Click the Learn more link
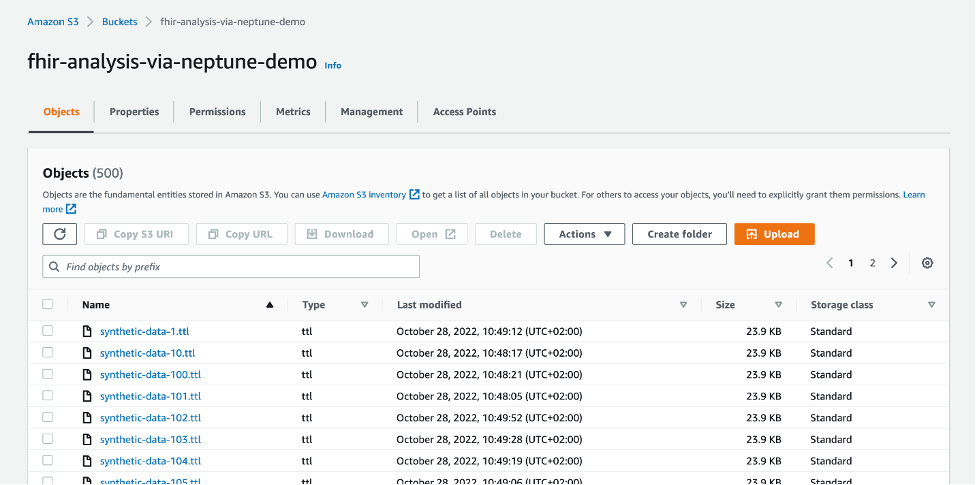The width and height of the screenshot is (977, 485). pos(914,194)
